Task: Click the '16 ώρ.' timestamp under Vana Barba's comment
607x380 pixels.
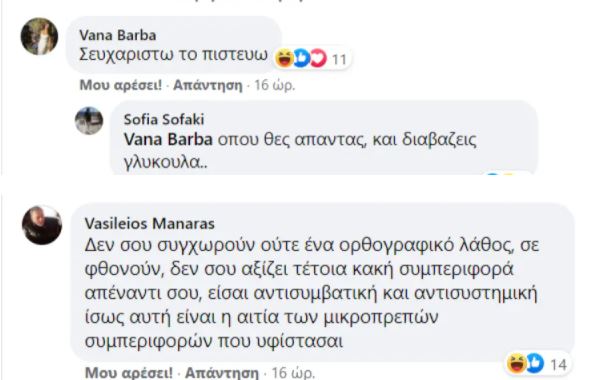Action: pyautogui.click(x=274, y=85)
